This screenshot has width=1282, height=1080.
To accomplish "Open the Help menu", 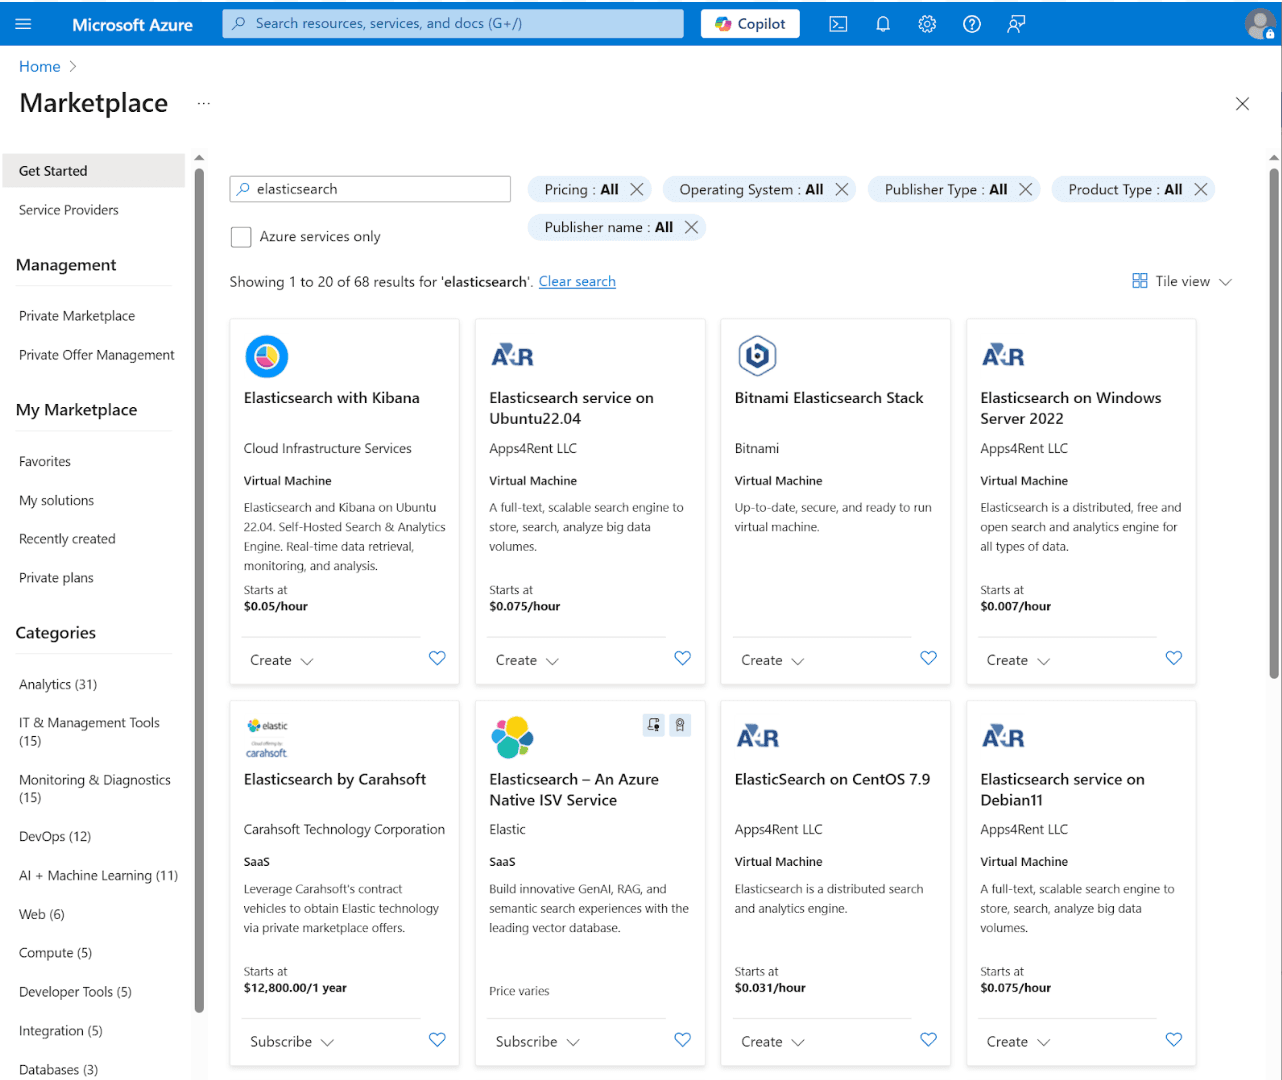I will tap(971, 23).
